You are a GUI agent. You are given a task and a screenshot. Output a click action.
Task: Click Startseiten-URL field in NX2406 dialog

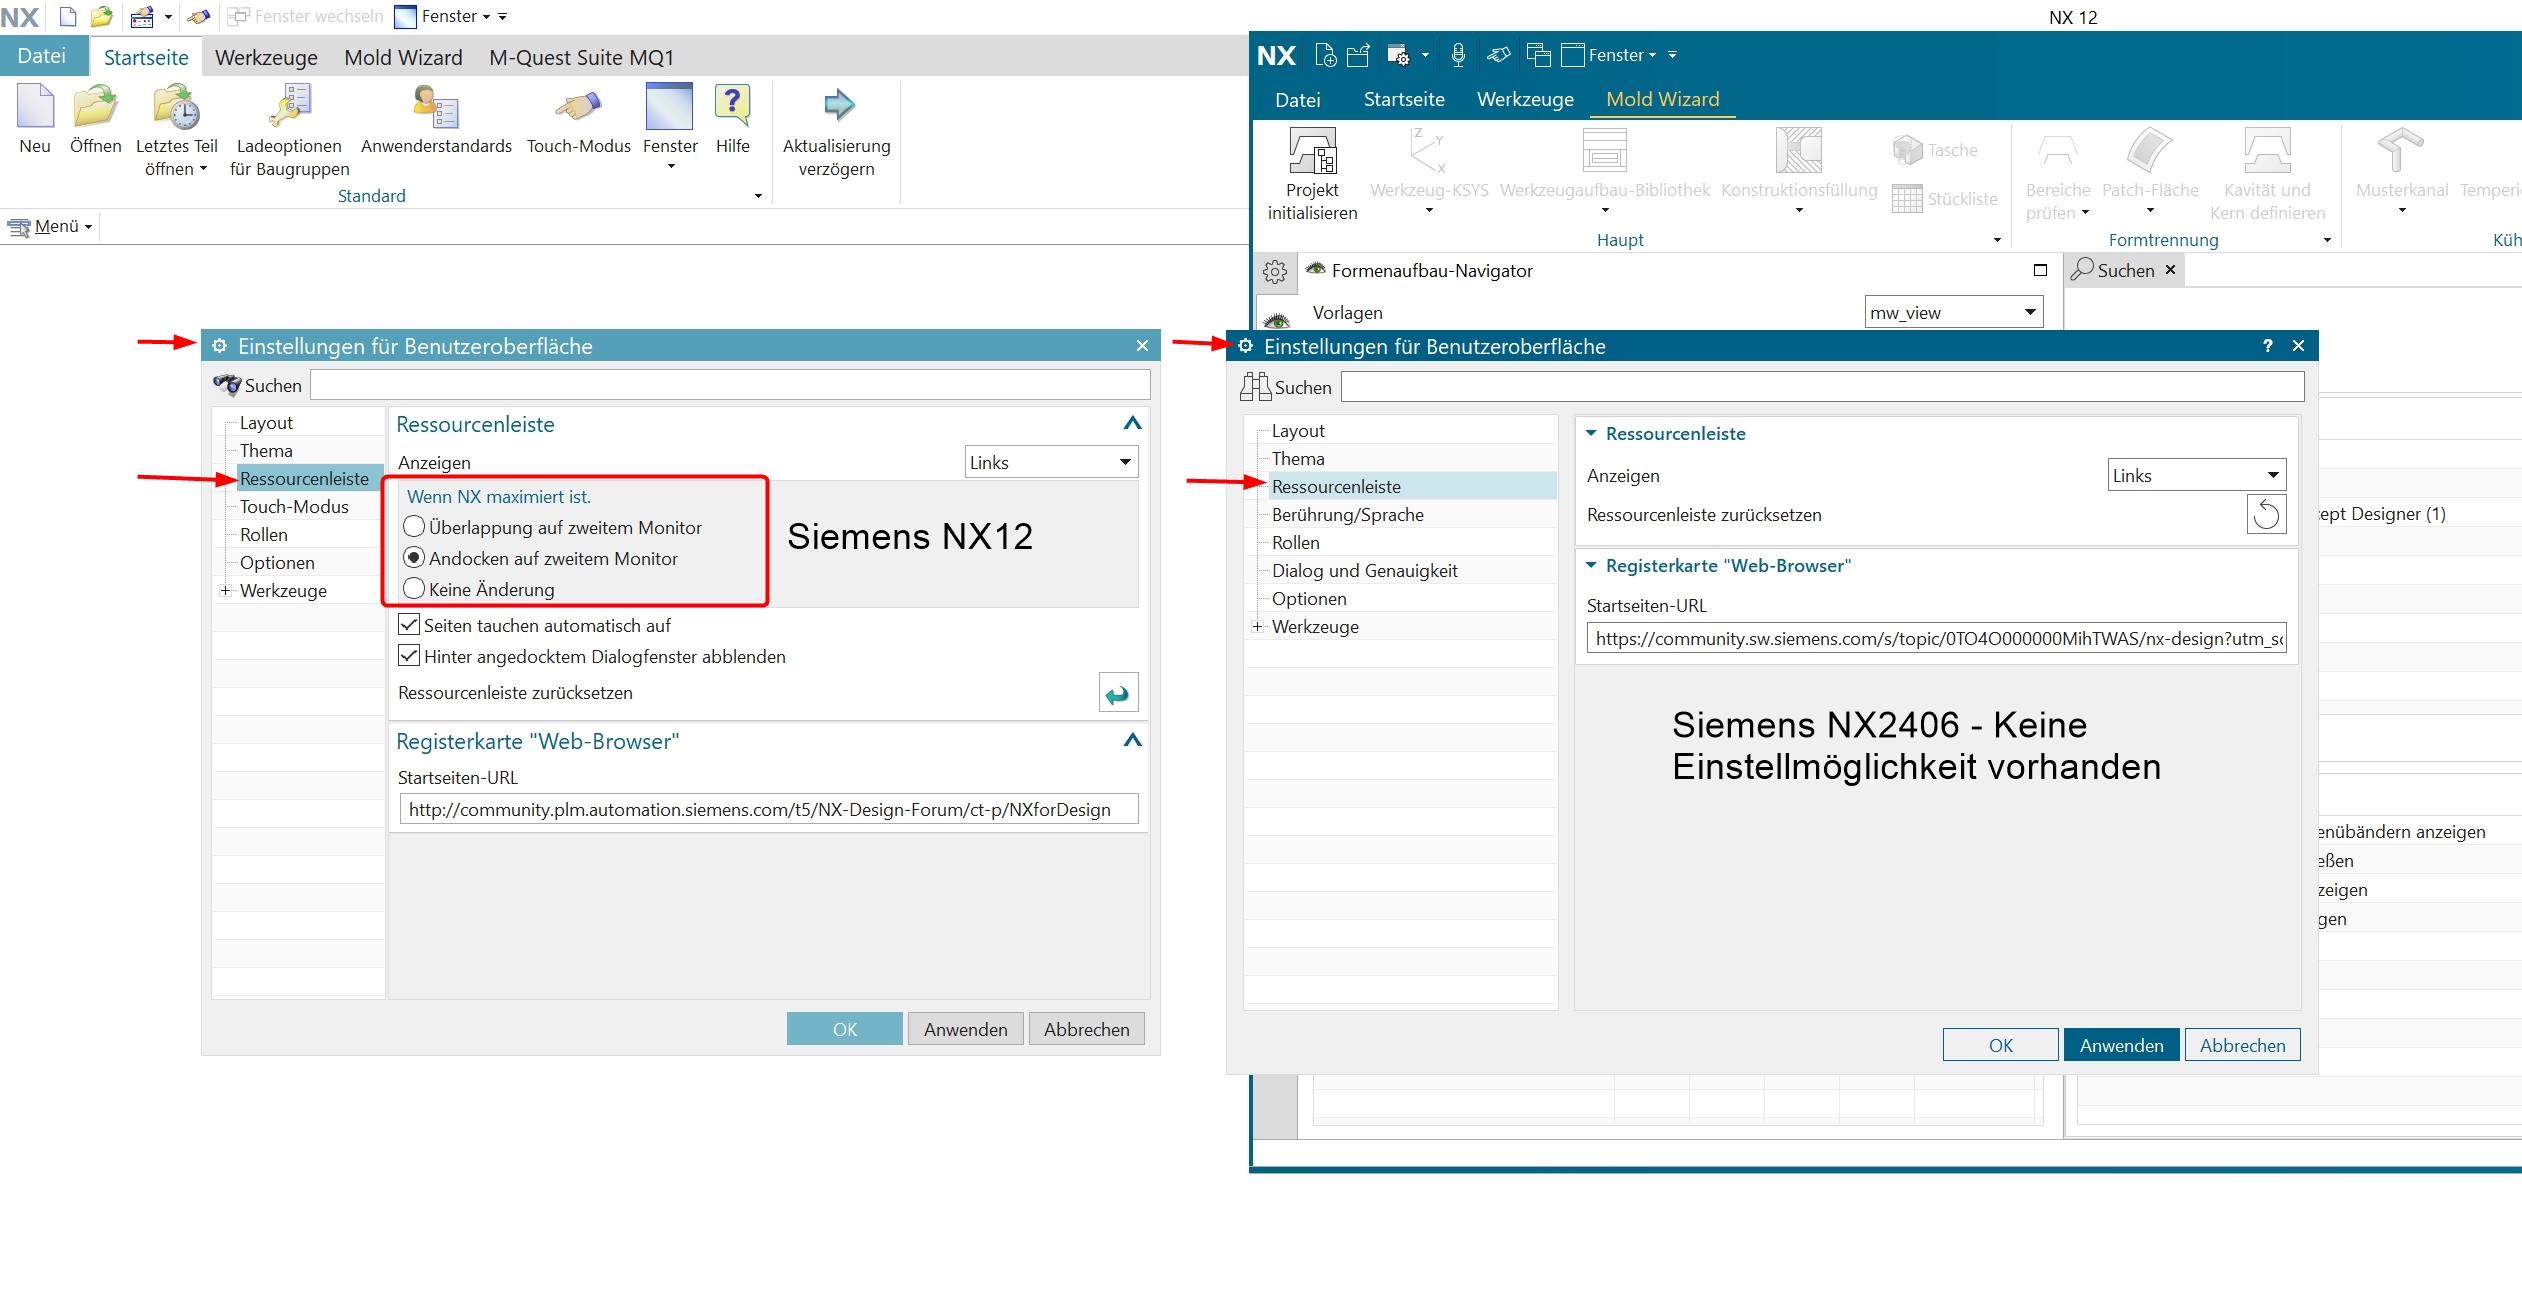coord(1936,638)
